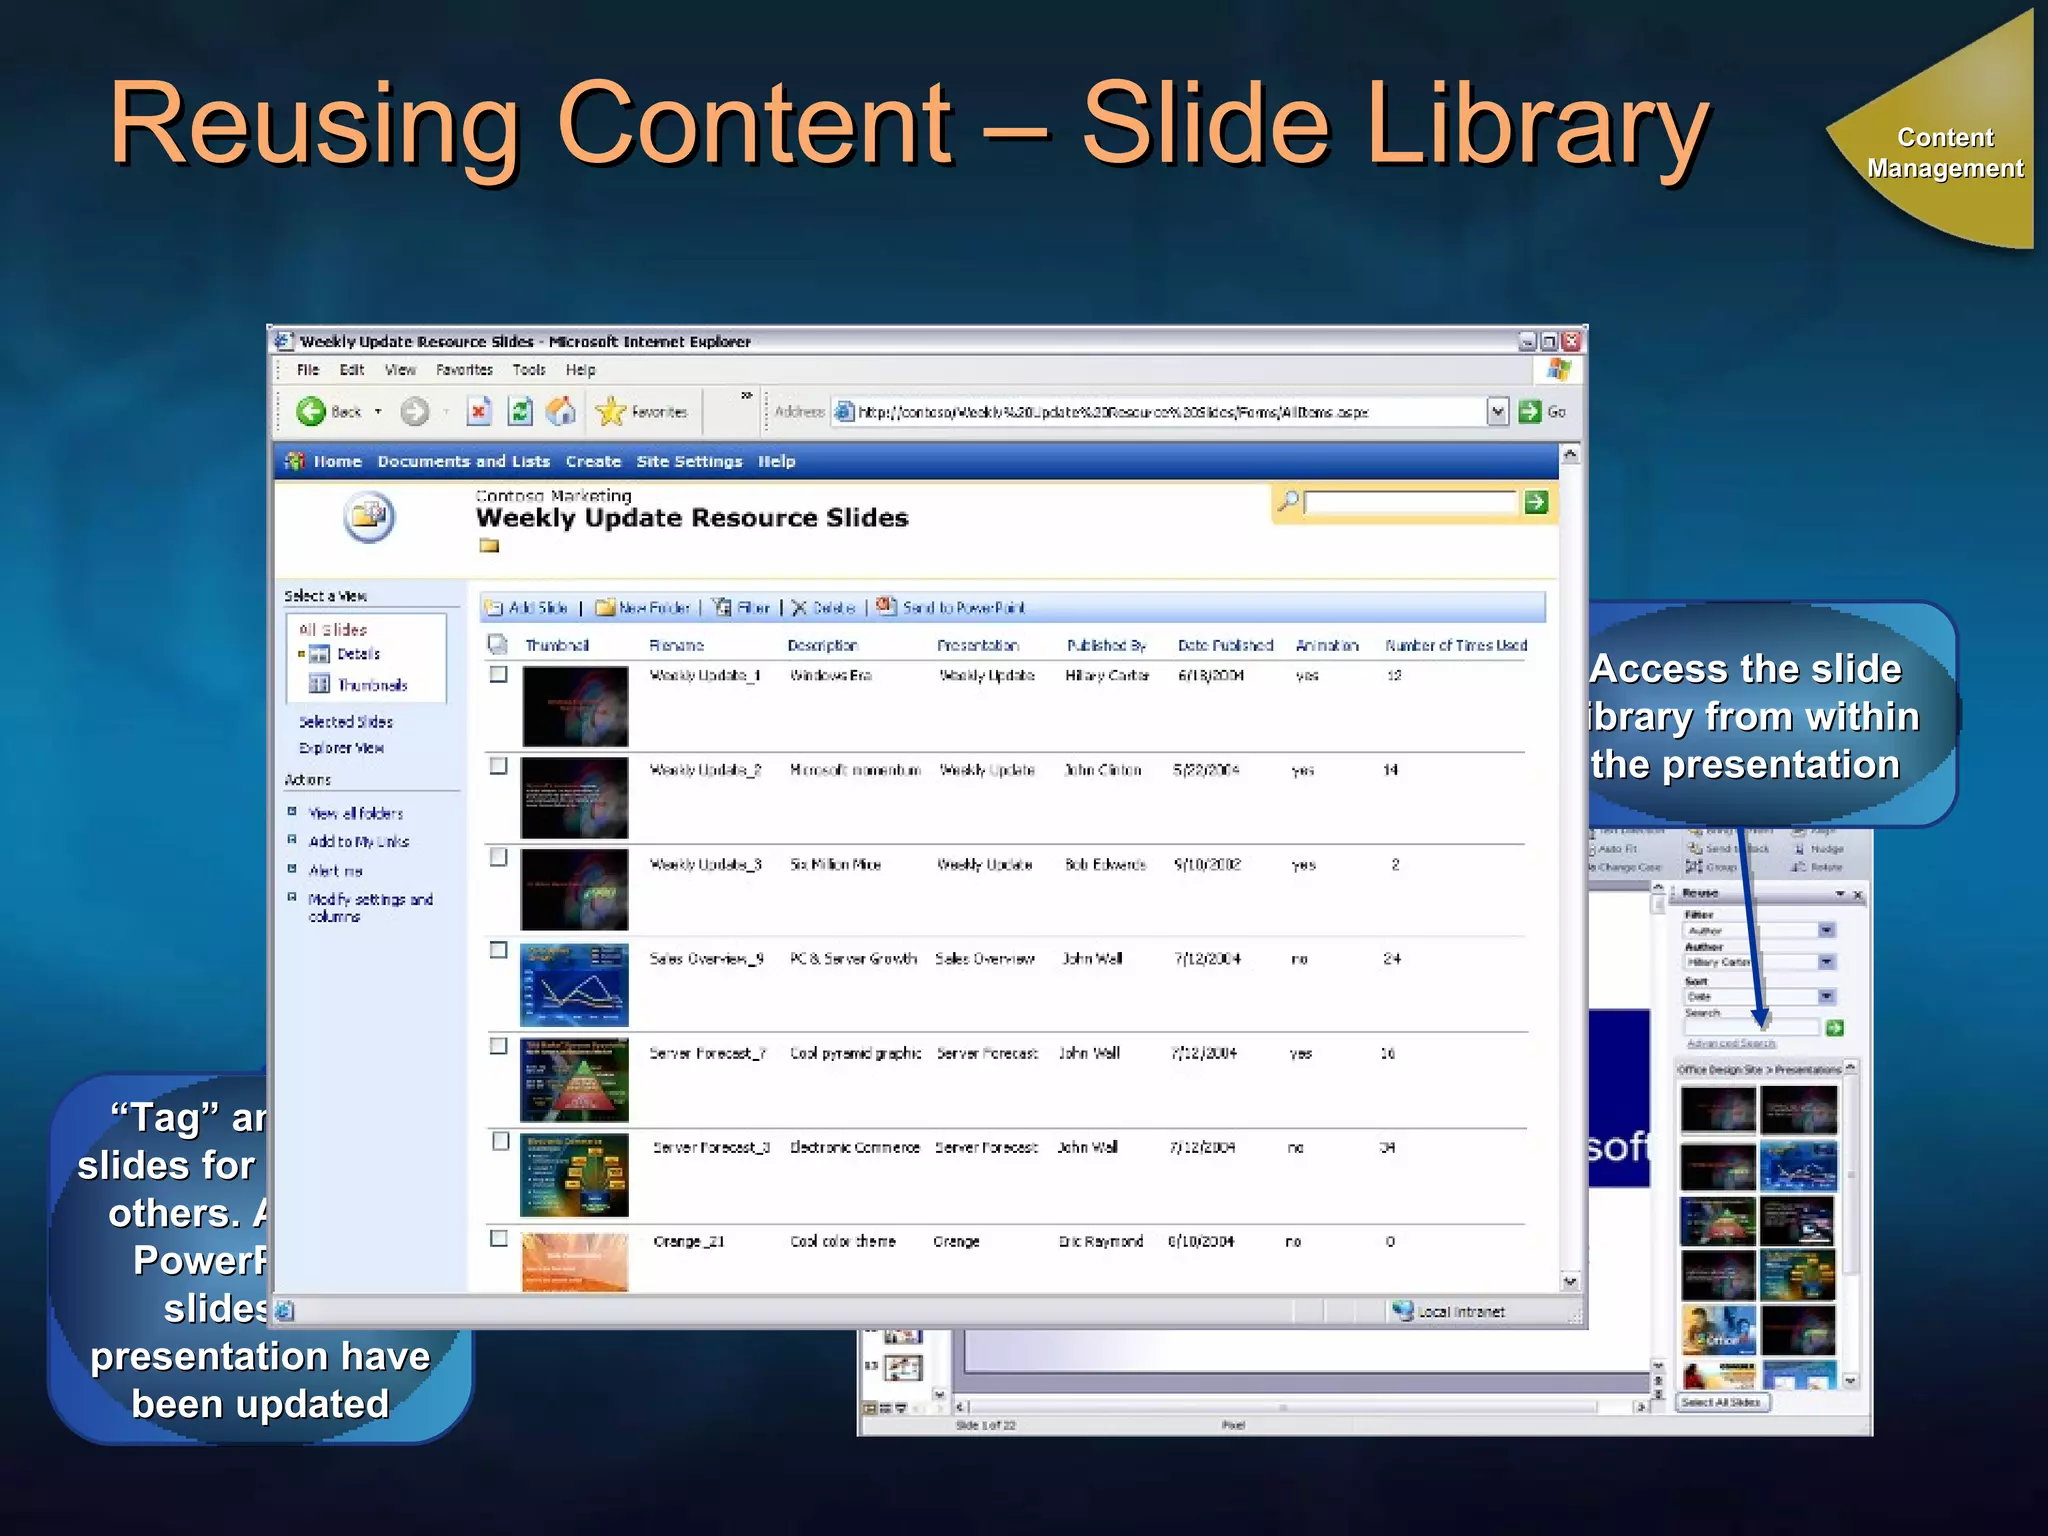Click the Local intranet zone icon in status bar
This screenshot has width=2048, height=1536.
click(1403, 1310)
